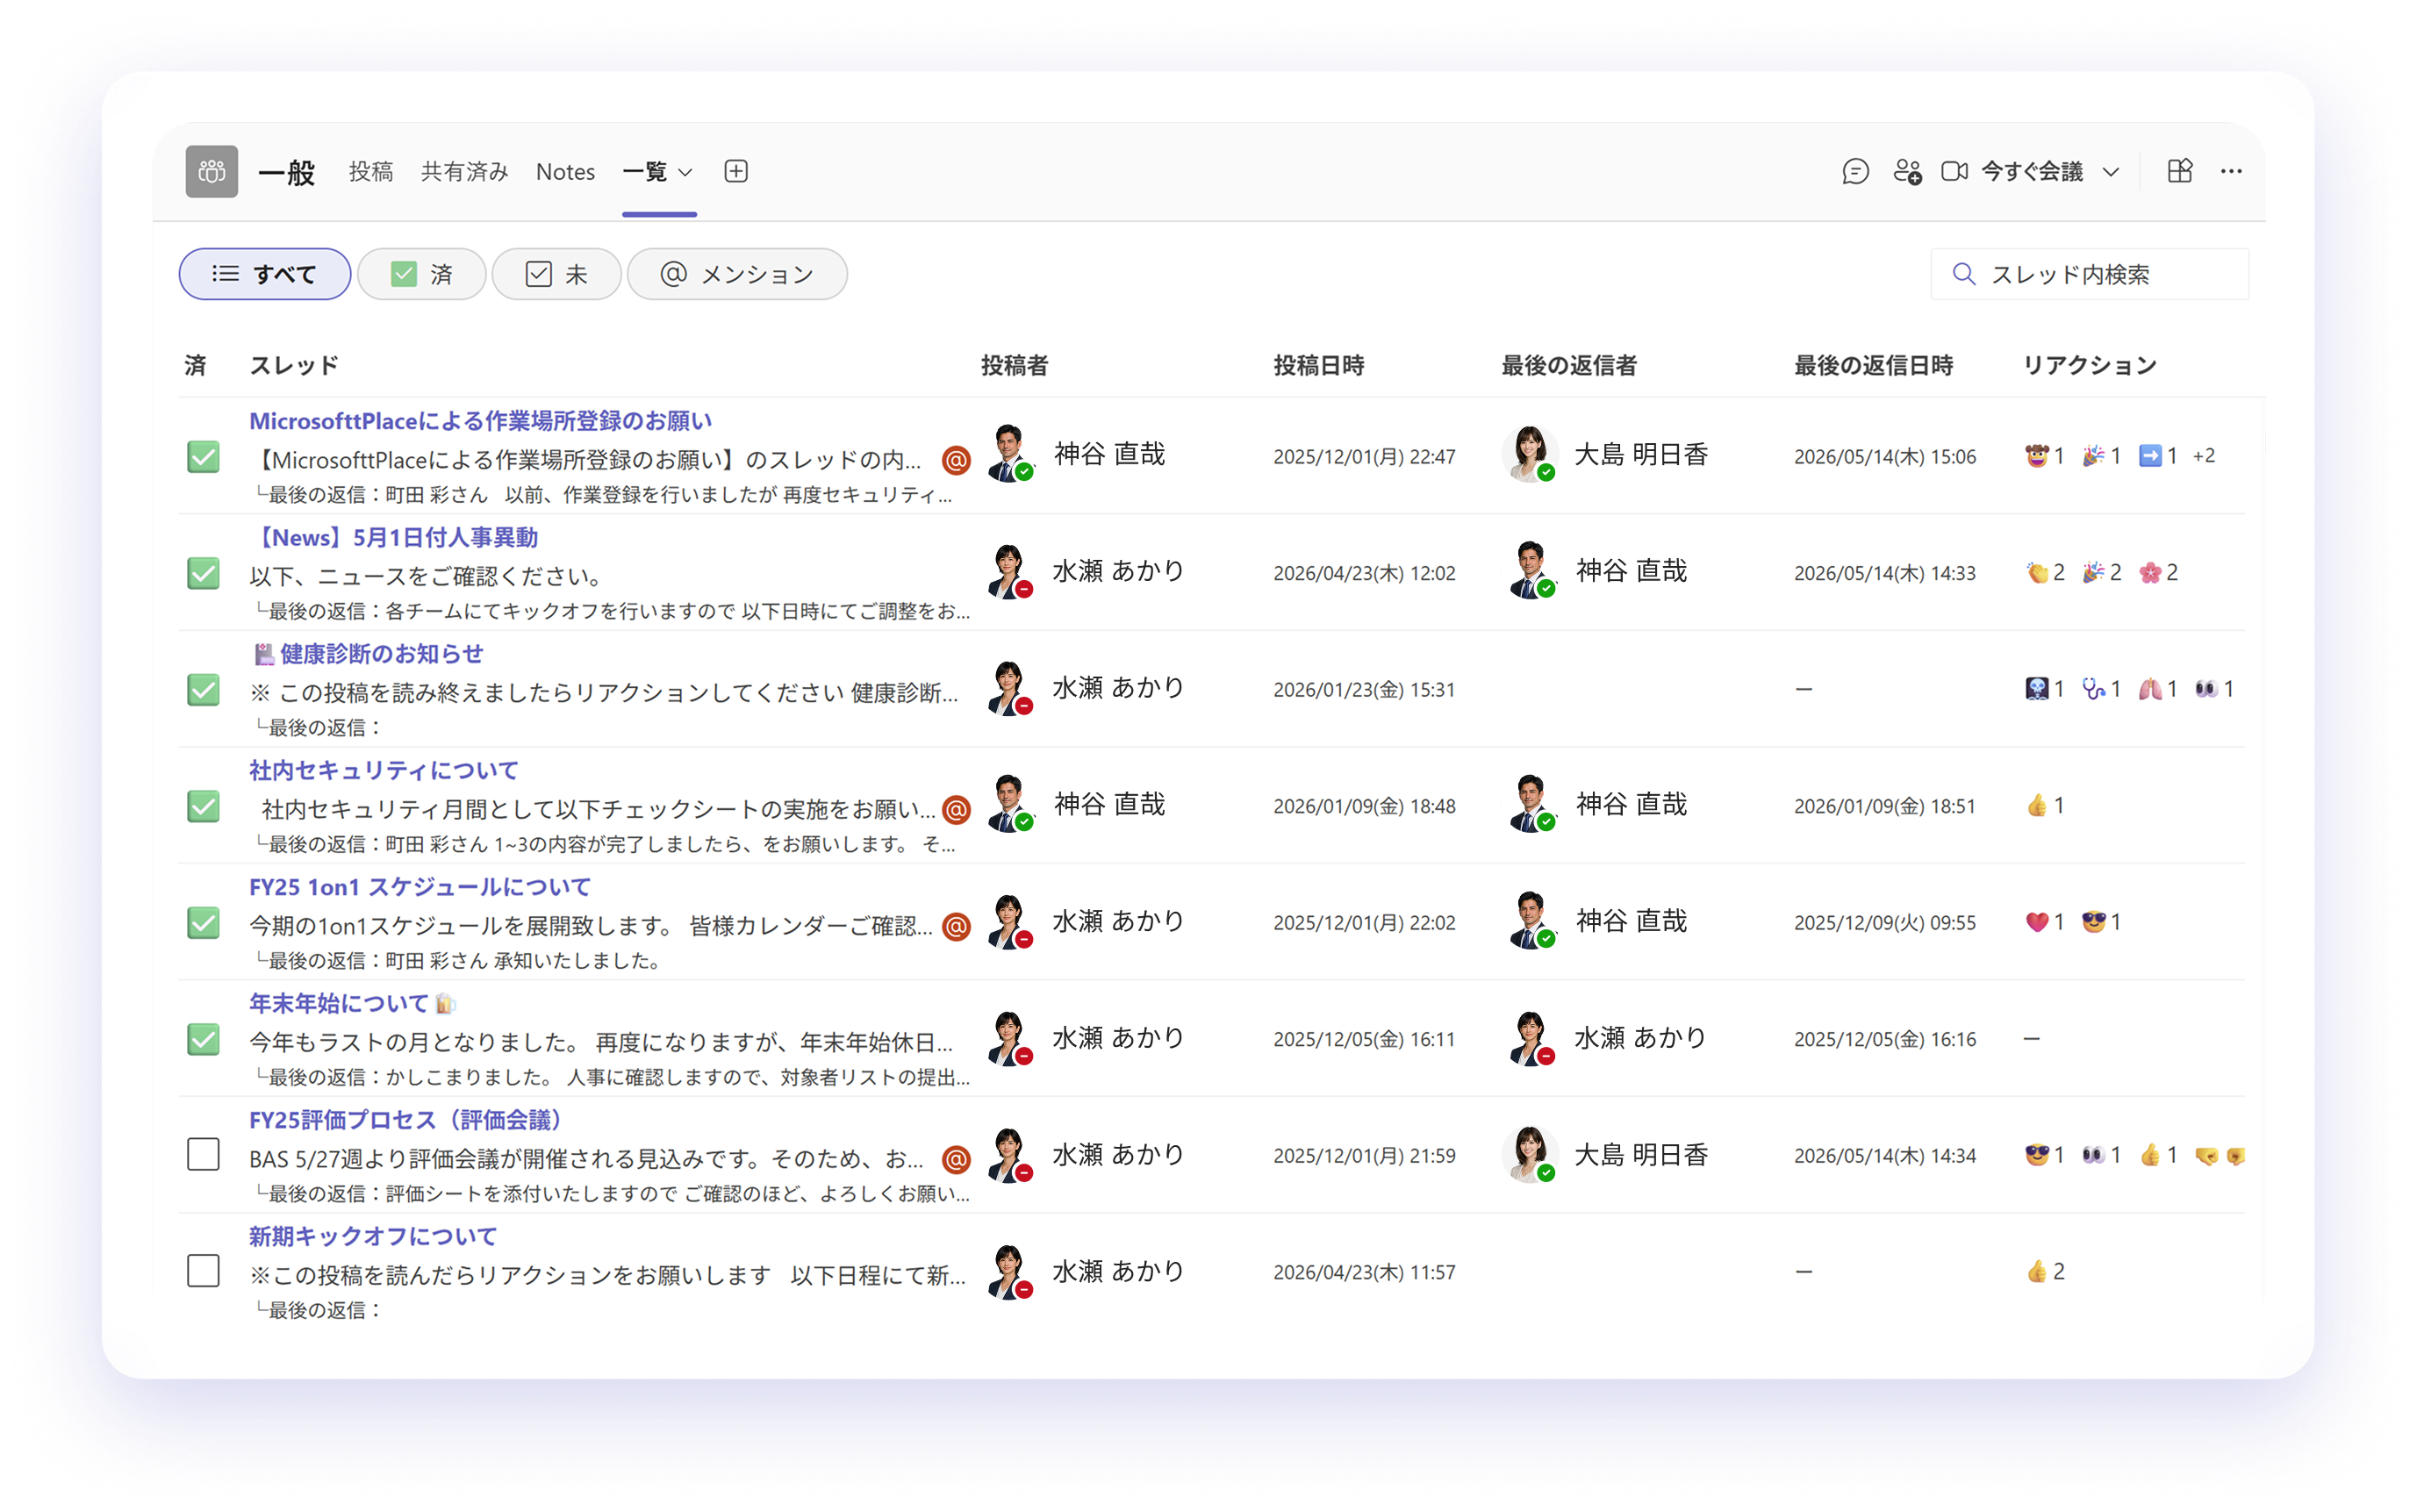Open the add tab plus icon
2417x1512 pixels.
736,171
